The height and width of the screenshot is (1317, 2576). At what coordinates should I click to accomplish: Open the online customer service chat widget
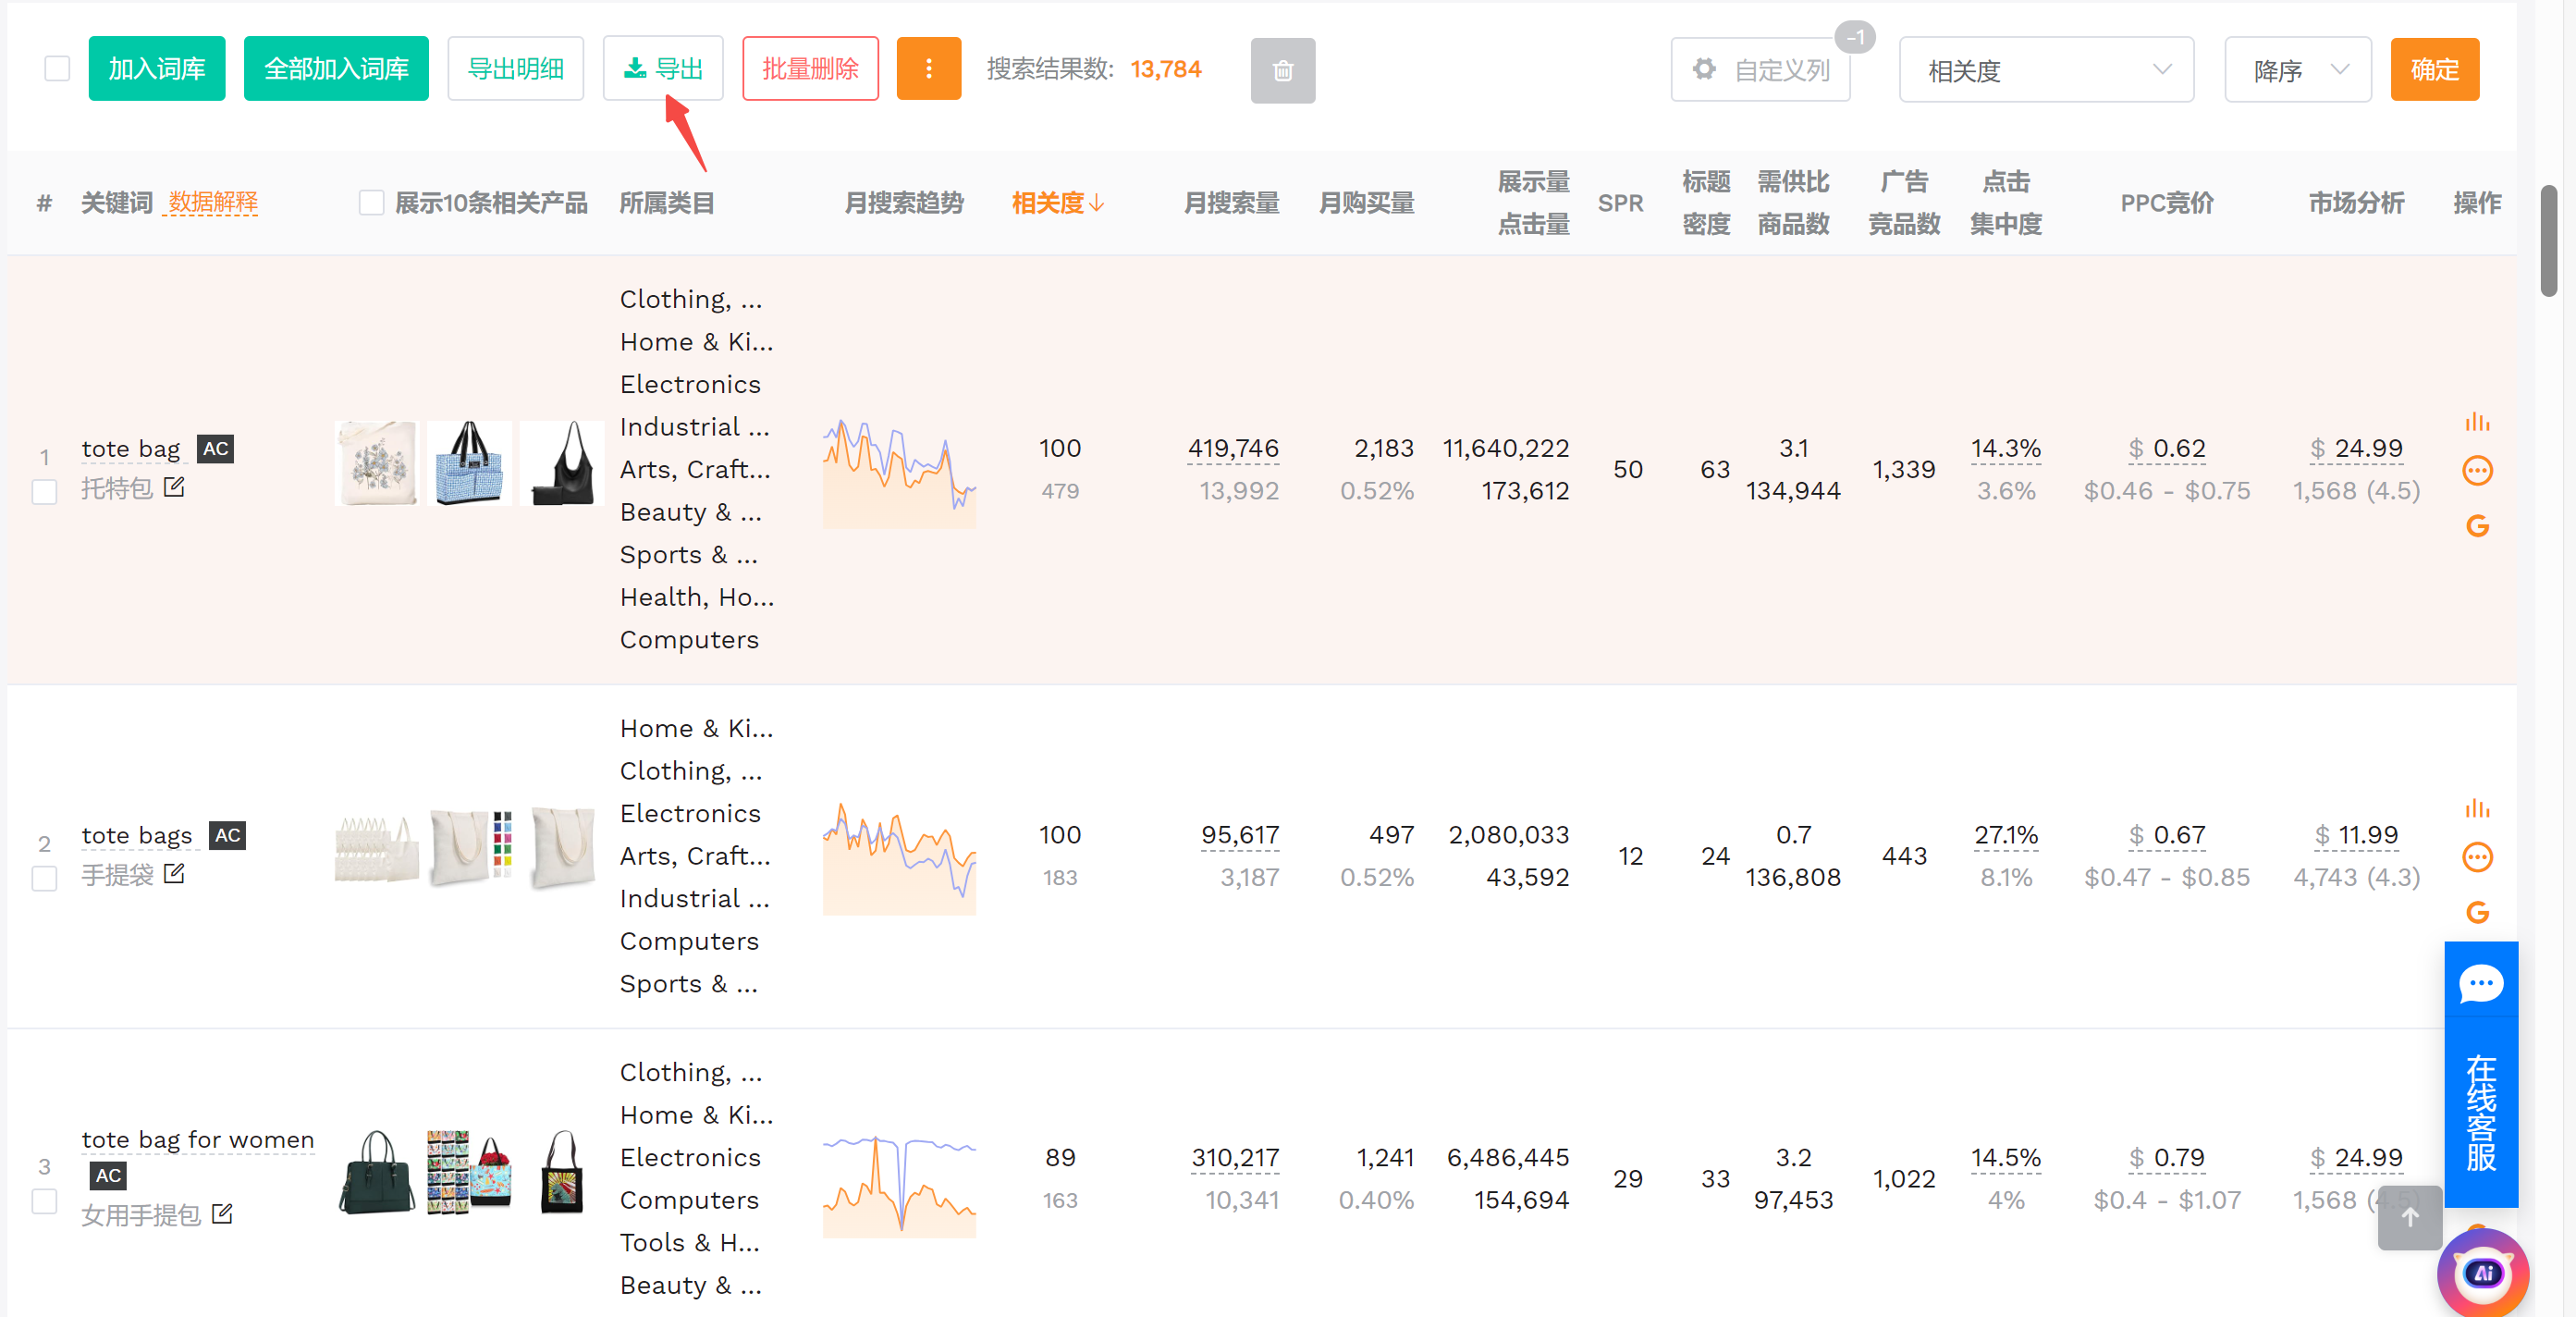[x=2481, y=1074]
